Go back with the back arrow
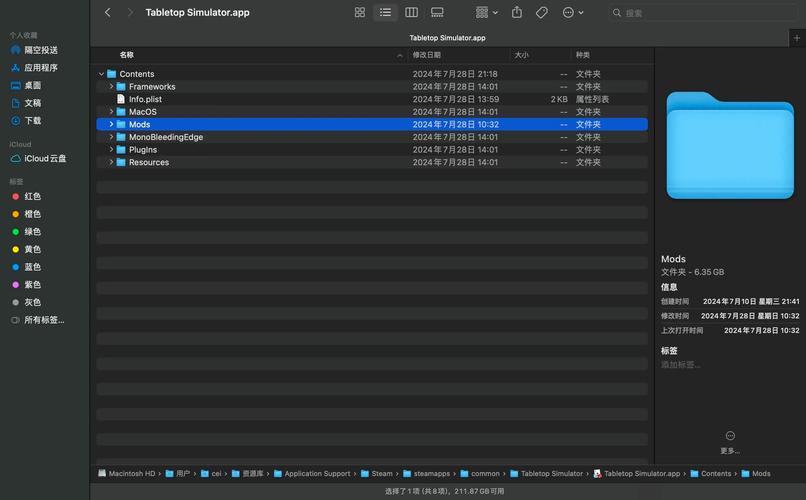This screenshot has height=500, width=806. (107, 12)
